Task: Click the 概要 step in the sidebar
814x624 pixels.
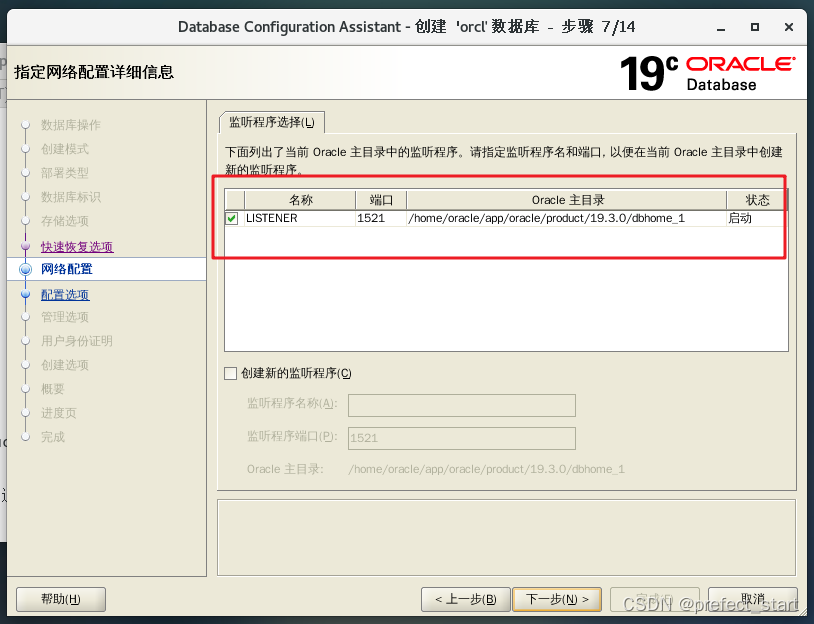Action: point(53,389)
